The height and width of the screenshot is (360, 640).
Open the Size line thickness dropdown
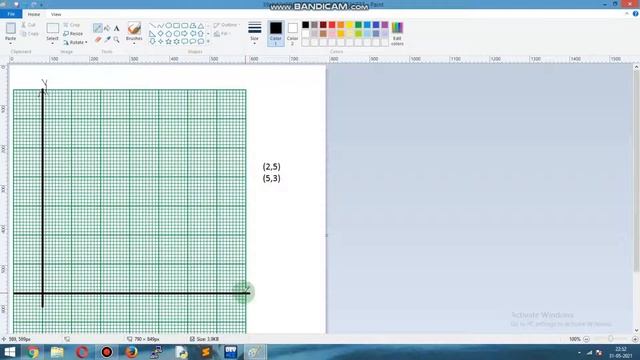tap(254, 33)
